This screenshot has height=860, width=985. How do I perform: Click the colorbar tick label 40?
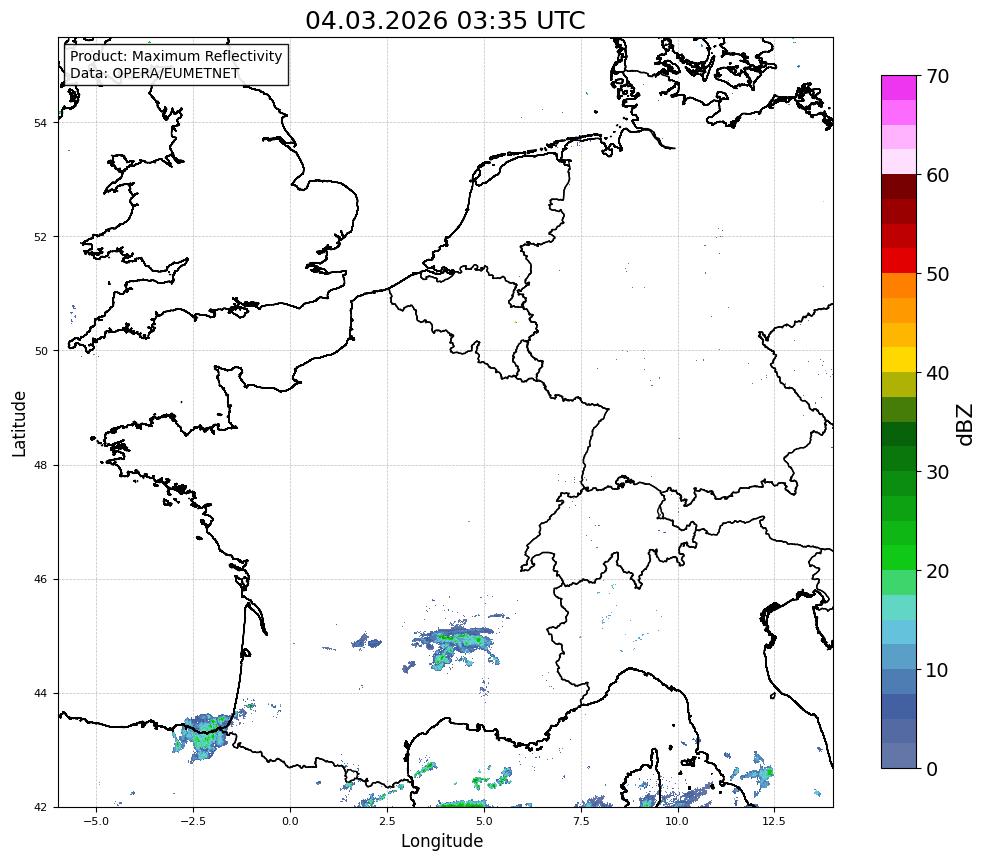[x=937, y=373]
